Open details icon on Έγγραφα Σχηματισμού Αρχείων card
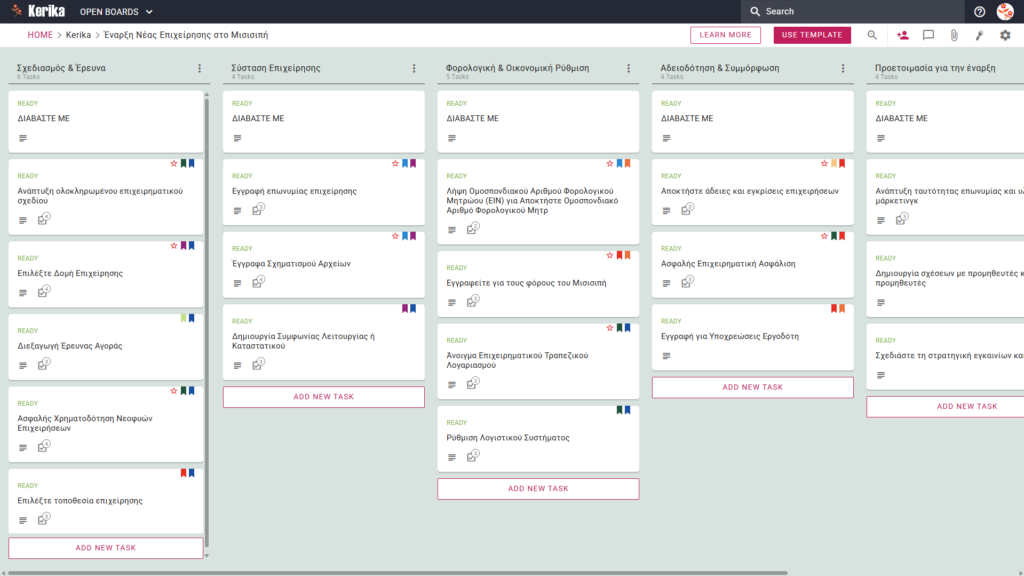Screen dimensions: 1024x576 tap(237, 283)
